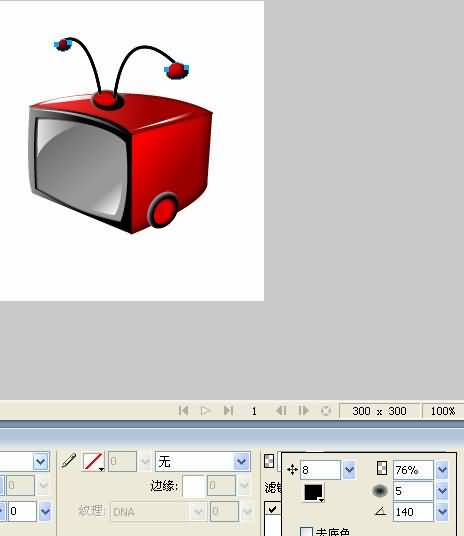Toggle the checked filter item checkmark

pyautogui.click(x=273, y=509)
